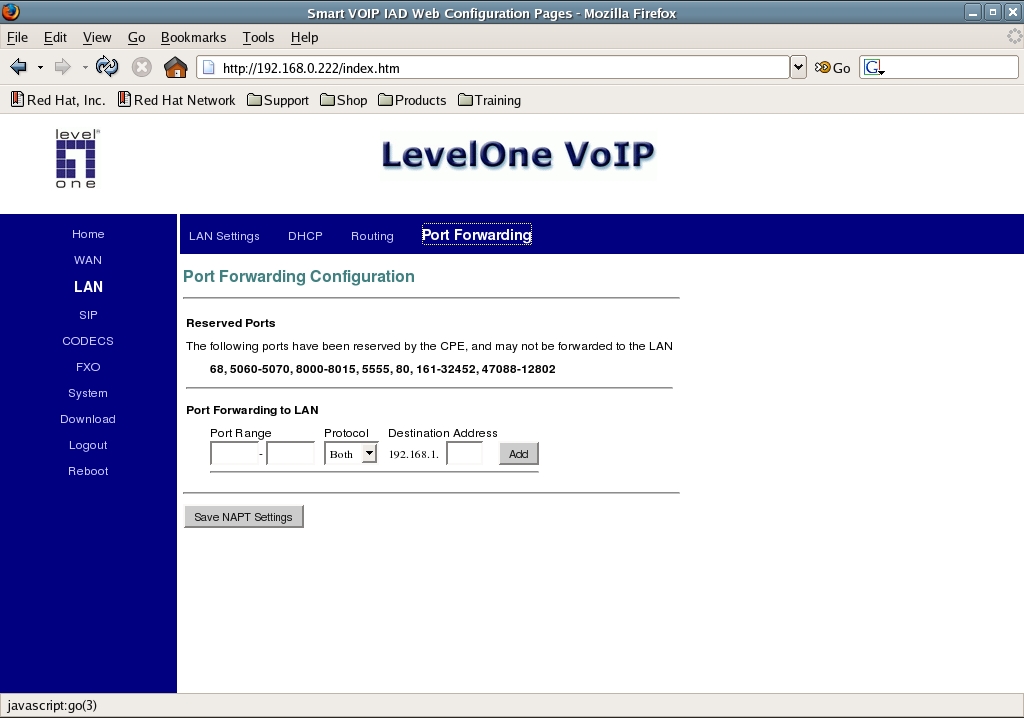This screenshot has height=718, width=1024.
Task: Click the first Port Range start field
Action: coord(234,454)
